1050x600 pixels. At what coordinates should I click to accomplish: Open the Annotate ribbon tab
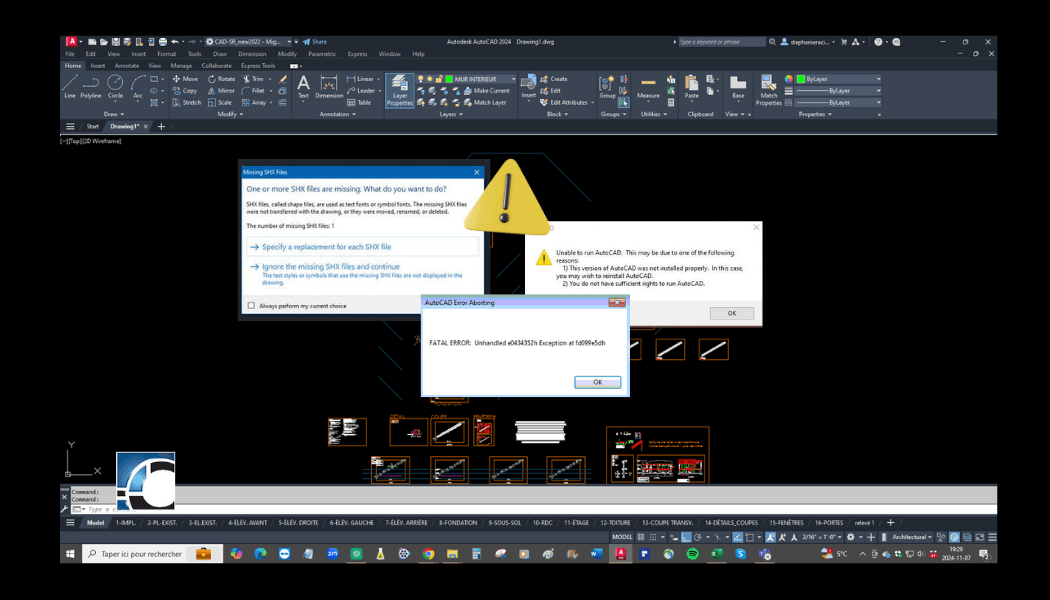tap(127, 66)
